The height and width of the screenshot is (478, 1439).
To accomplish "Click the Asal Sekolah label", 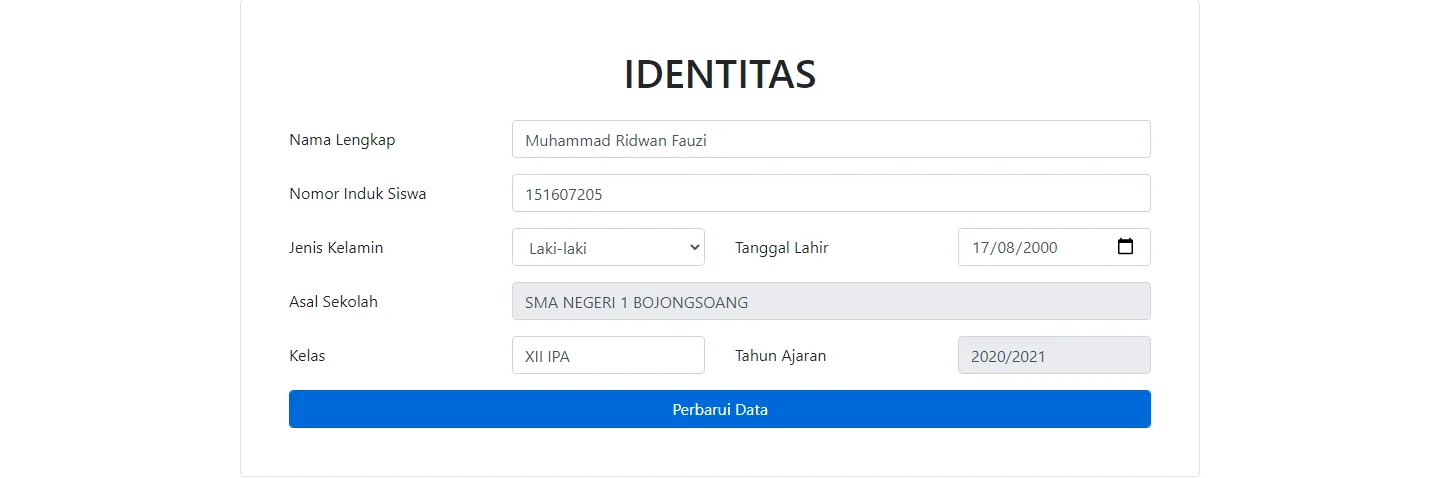I will click(333, 302).
